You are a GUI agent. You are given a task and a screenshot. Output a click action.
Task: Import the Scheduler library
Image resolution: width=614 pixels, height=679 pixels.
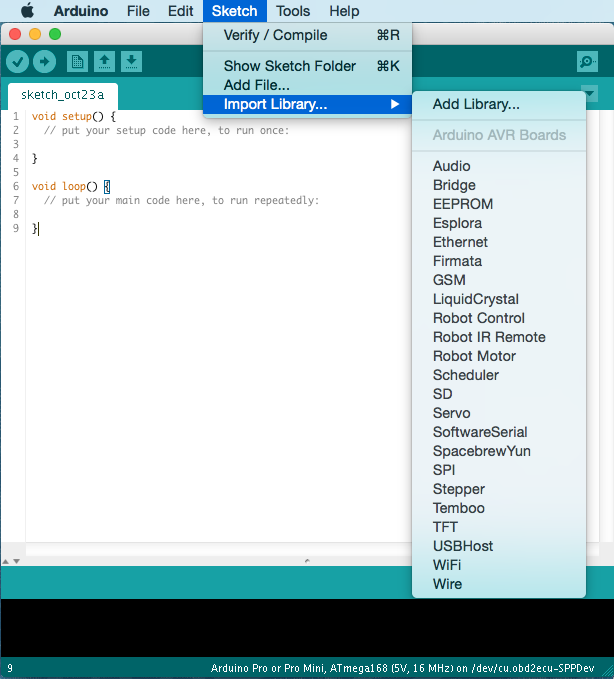499,375
